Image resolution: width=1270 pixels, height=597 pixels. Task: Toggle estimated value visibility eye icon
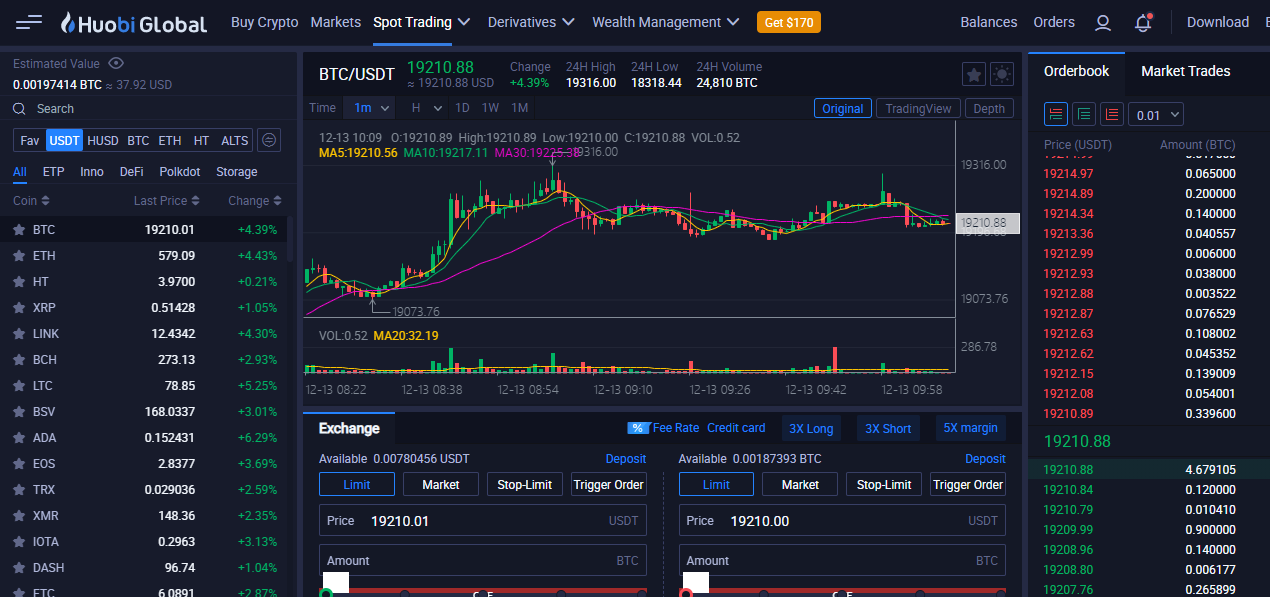[x=116, y=63]
